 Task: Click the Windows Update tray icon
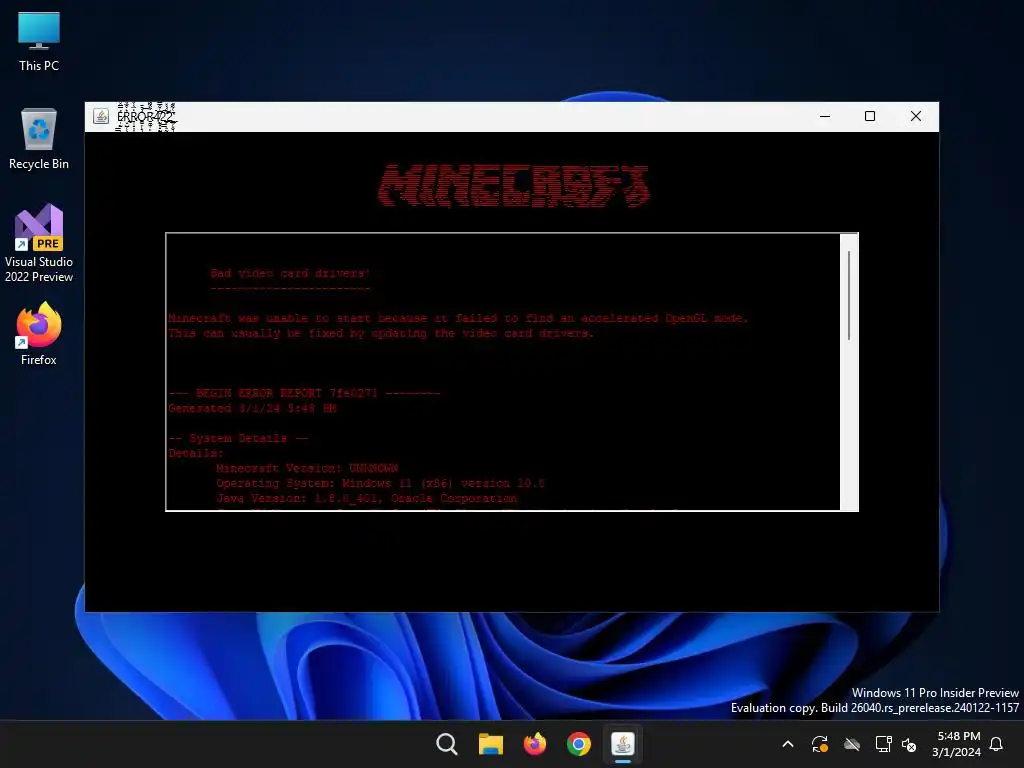(820, 744)
